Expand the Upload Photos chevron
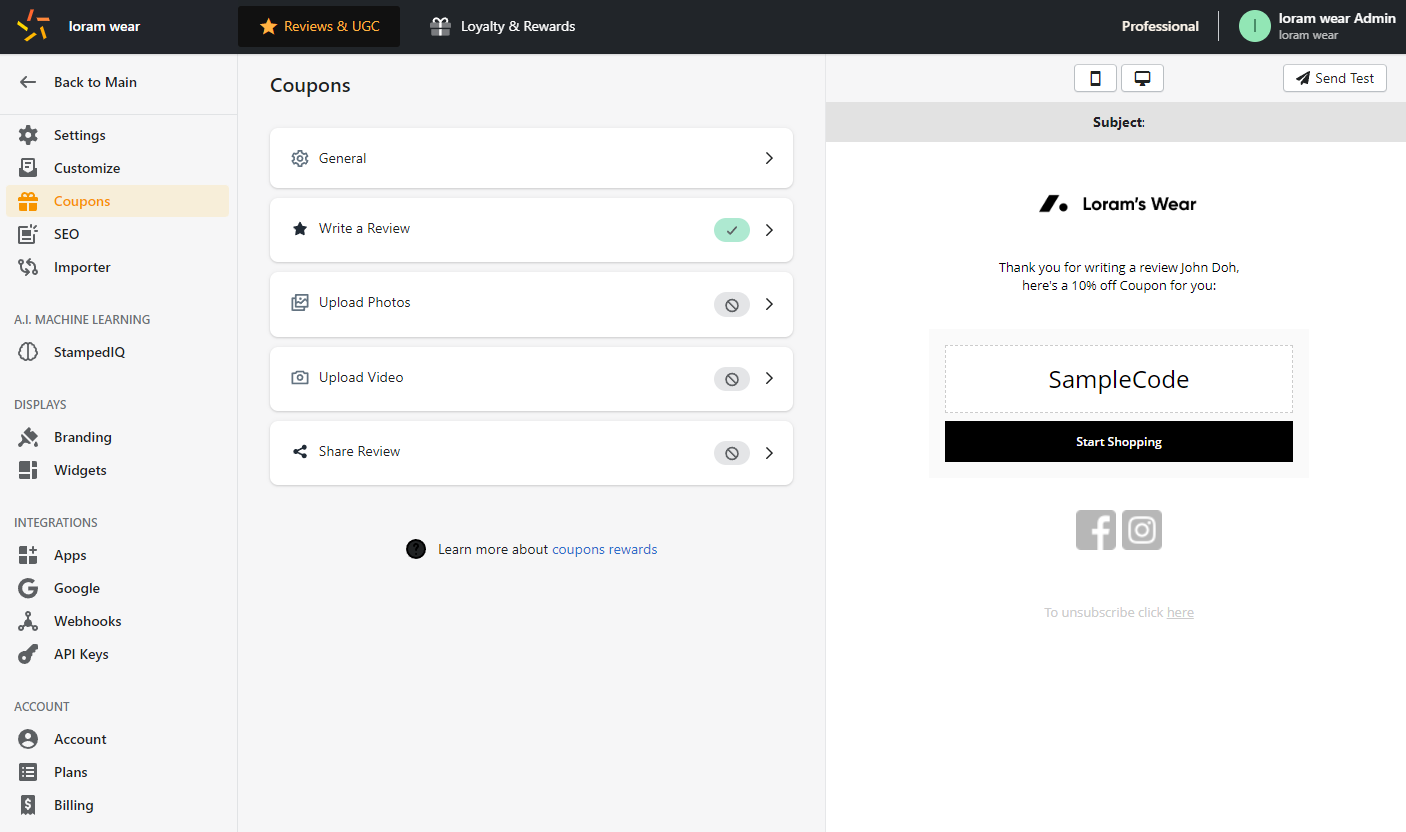The image size is (1406, 832). coord(769,304)
